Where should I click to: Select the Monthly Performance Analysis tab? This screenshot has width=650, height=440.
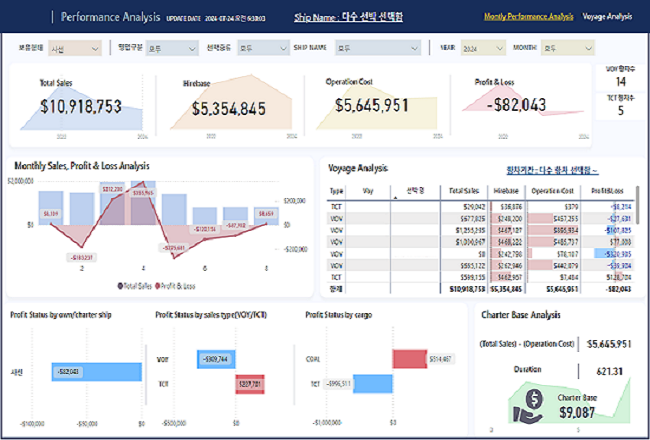528,17
